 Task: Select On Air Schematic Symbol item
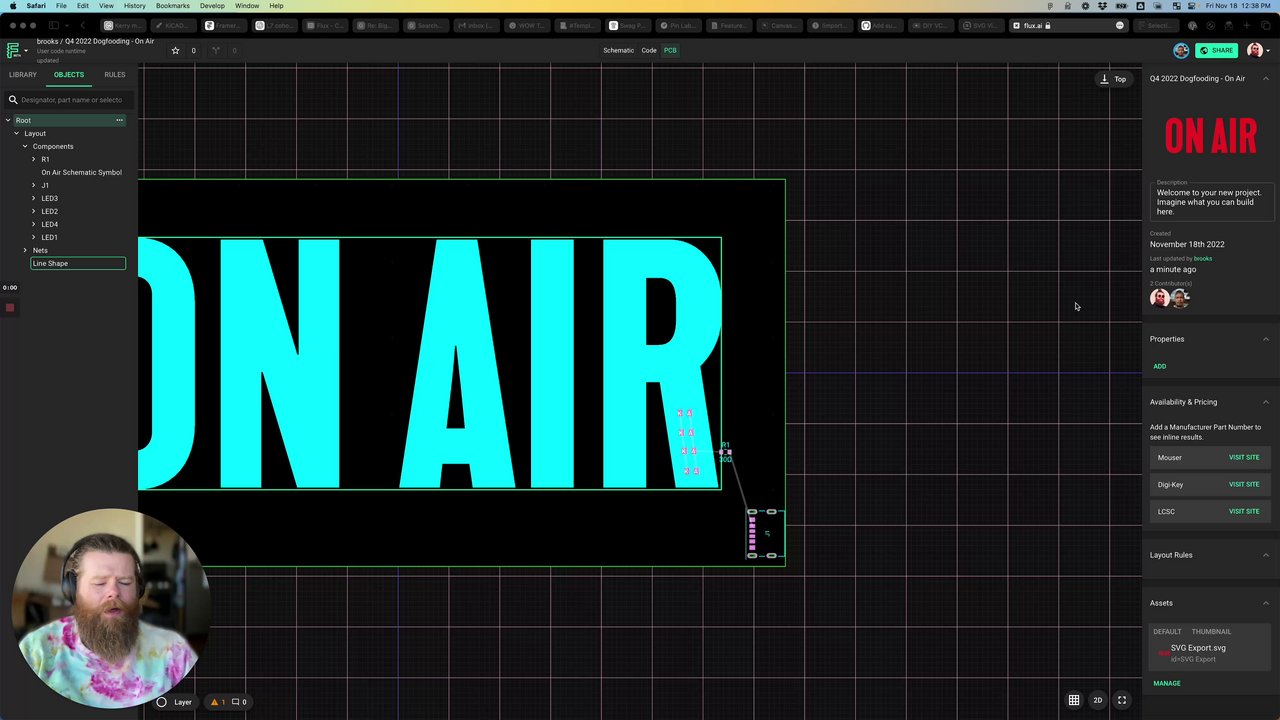pyautogui.click(x=81, y=172)
